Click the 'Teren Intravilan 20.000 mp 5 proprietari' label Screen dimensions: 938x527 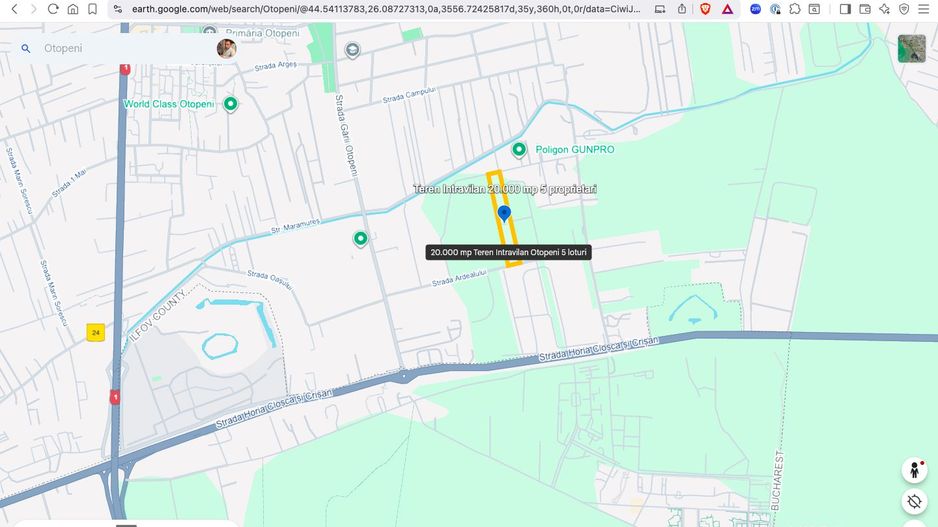click(x=505, y=189)
